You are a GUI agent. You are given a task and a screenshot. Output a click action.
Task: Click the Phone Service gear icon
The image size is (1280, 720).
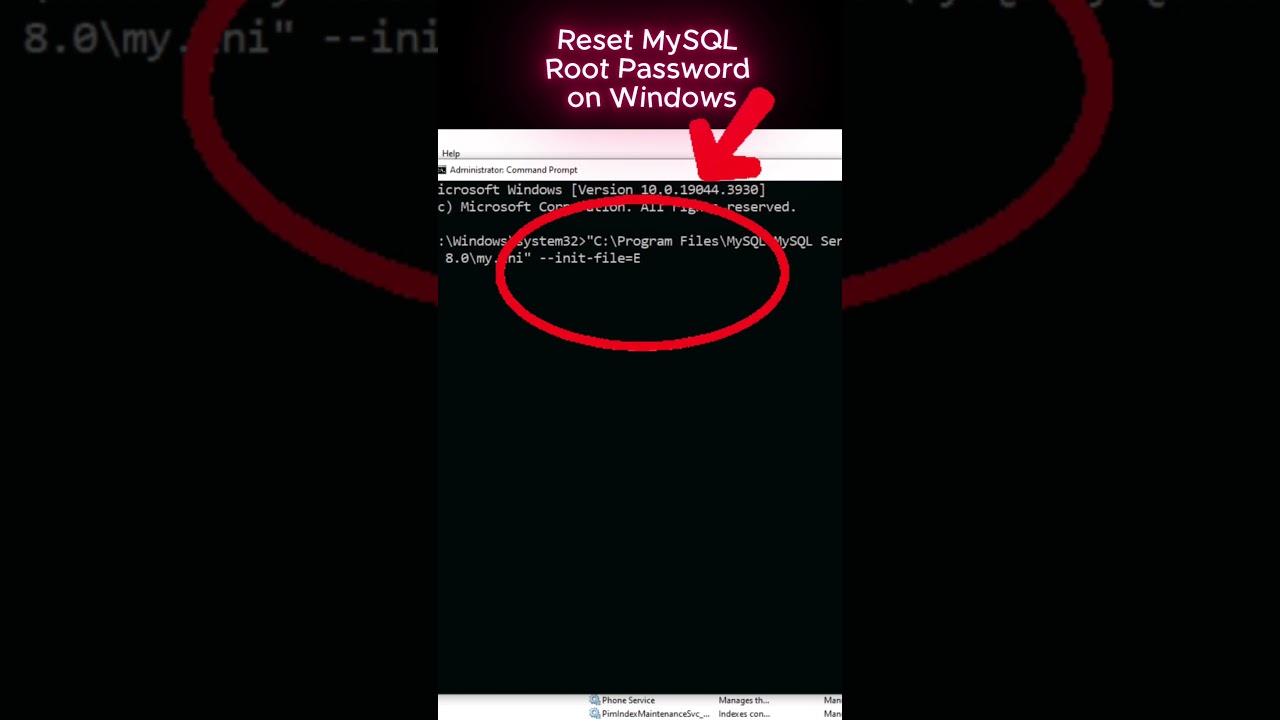(x=595, y=701)
